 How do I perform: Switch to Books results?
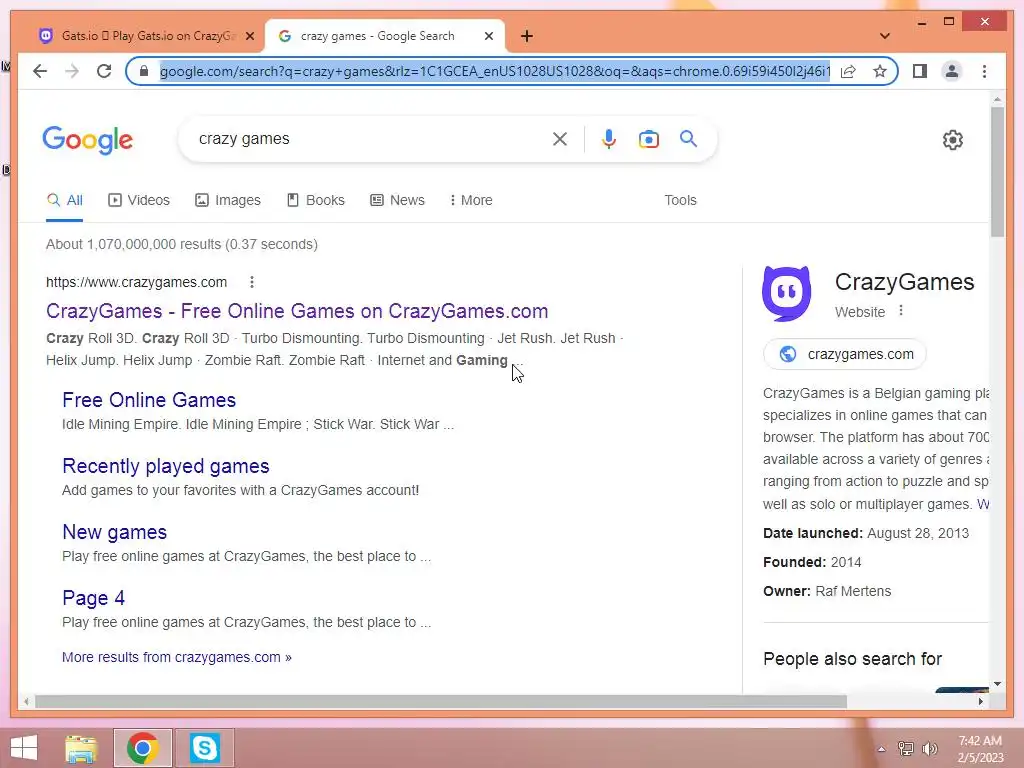coord(316,200)
